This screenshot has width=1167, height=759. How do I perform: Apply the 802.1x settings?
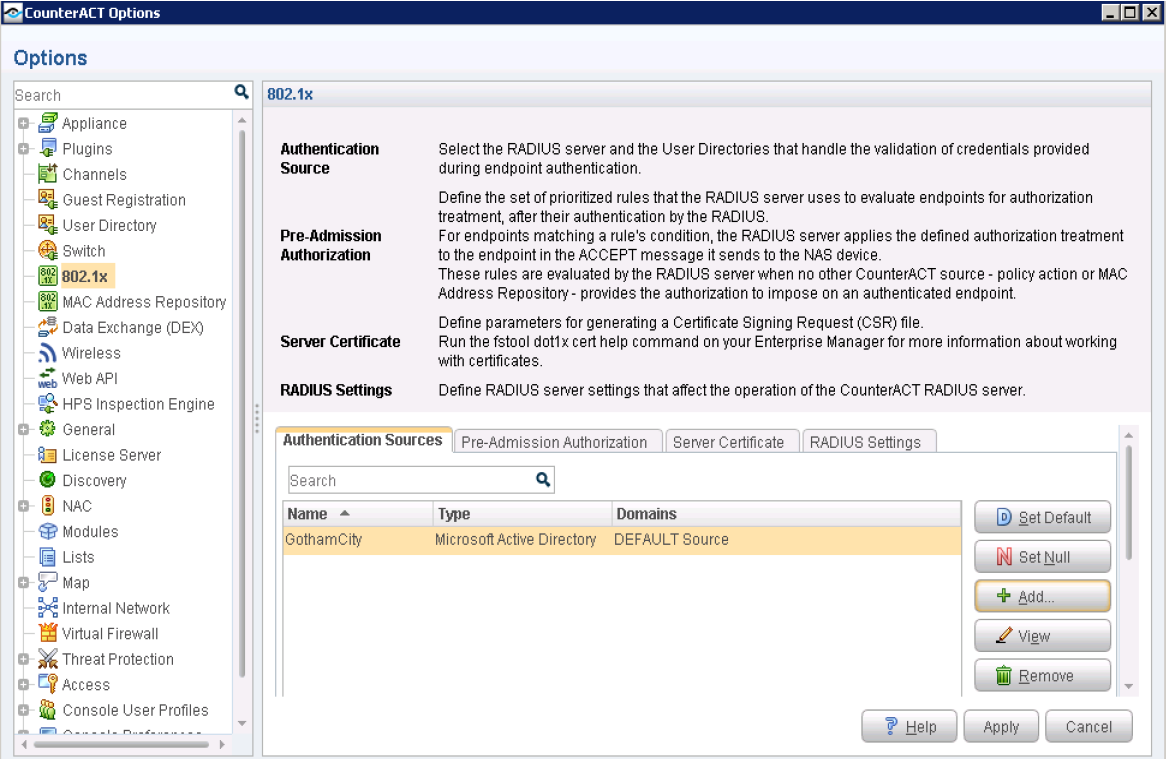(1001, 726)
